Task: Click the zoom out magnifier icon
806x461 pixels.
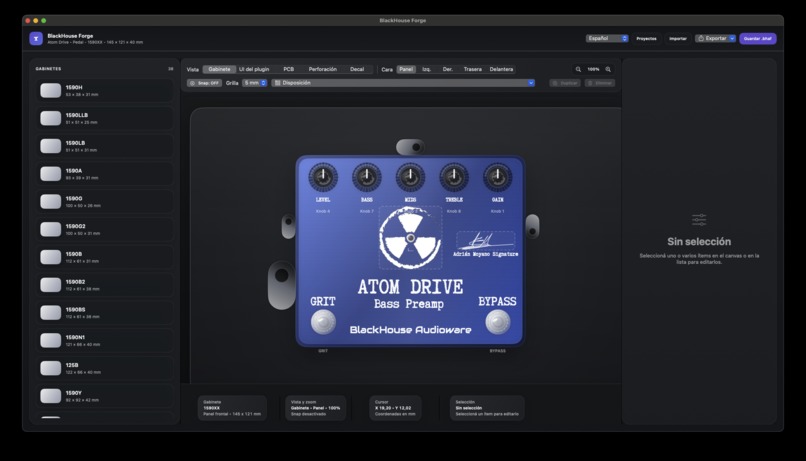Action: click(578, 69)
